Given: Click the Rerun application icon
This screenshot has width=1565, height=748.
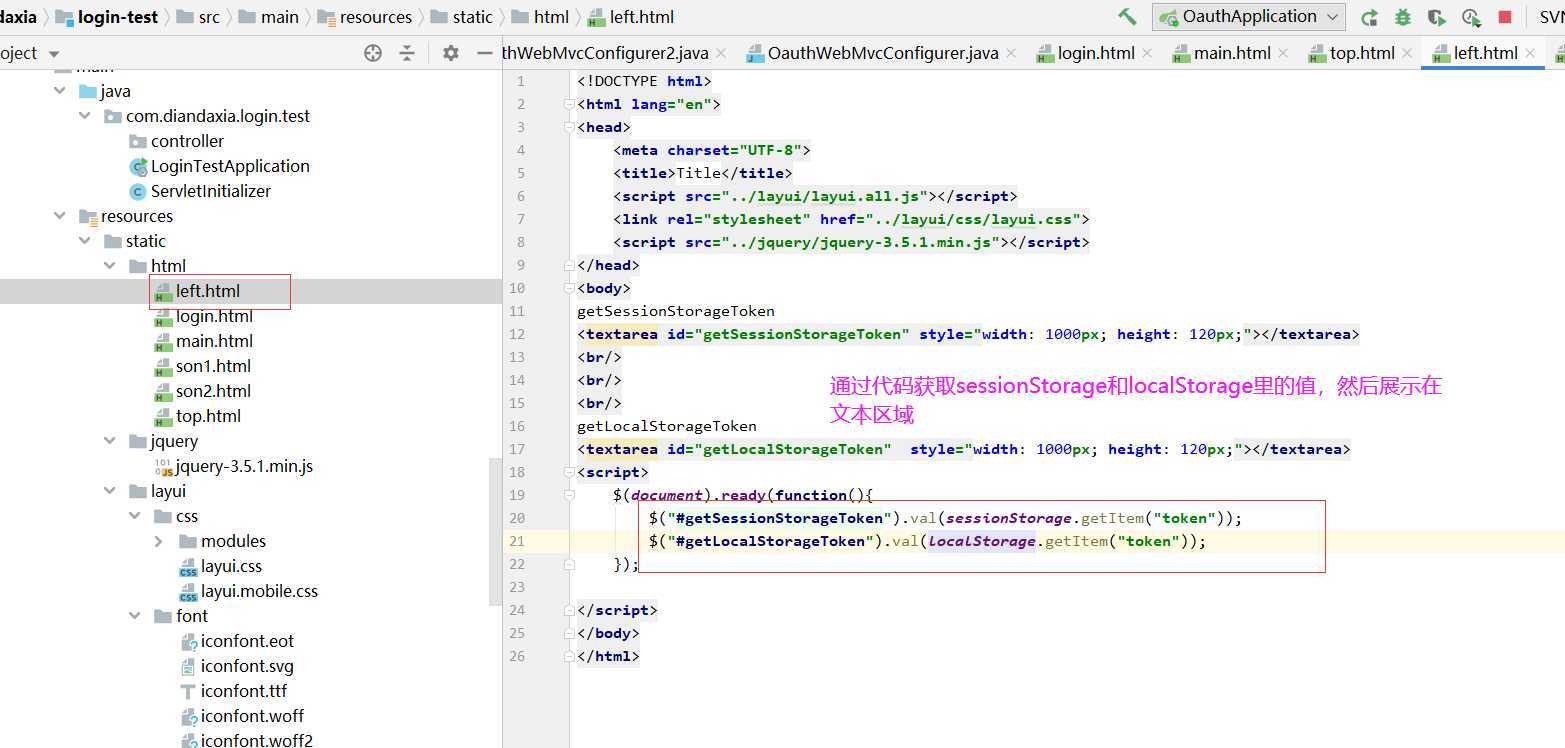Looking at the screenshot, I should 1370,17.
